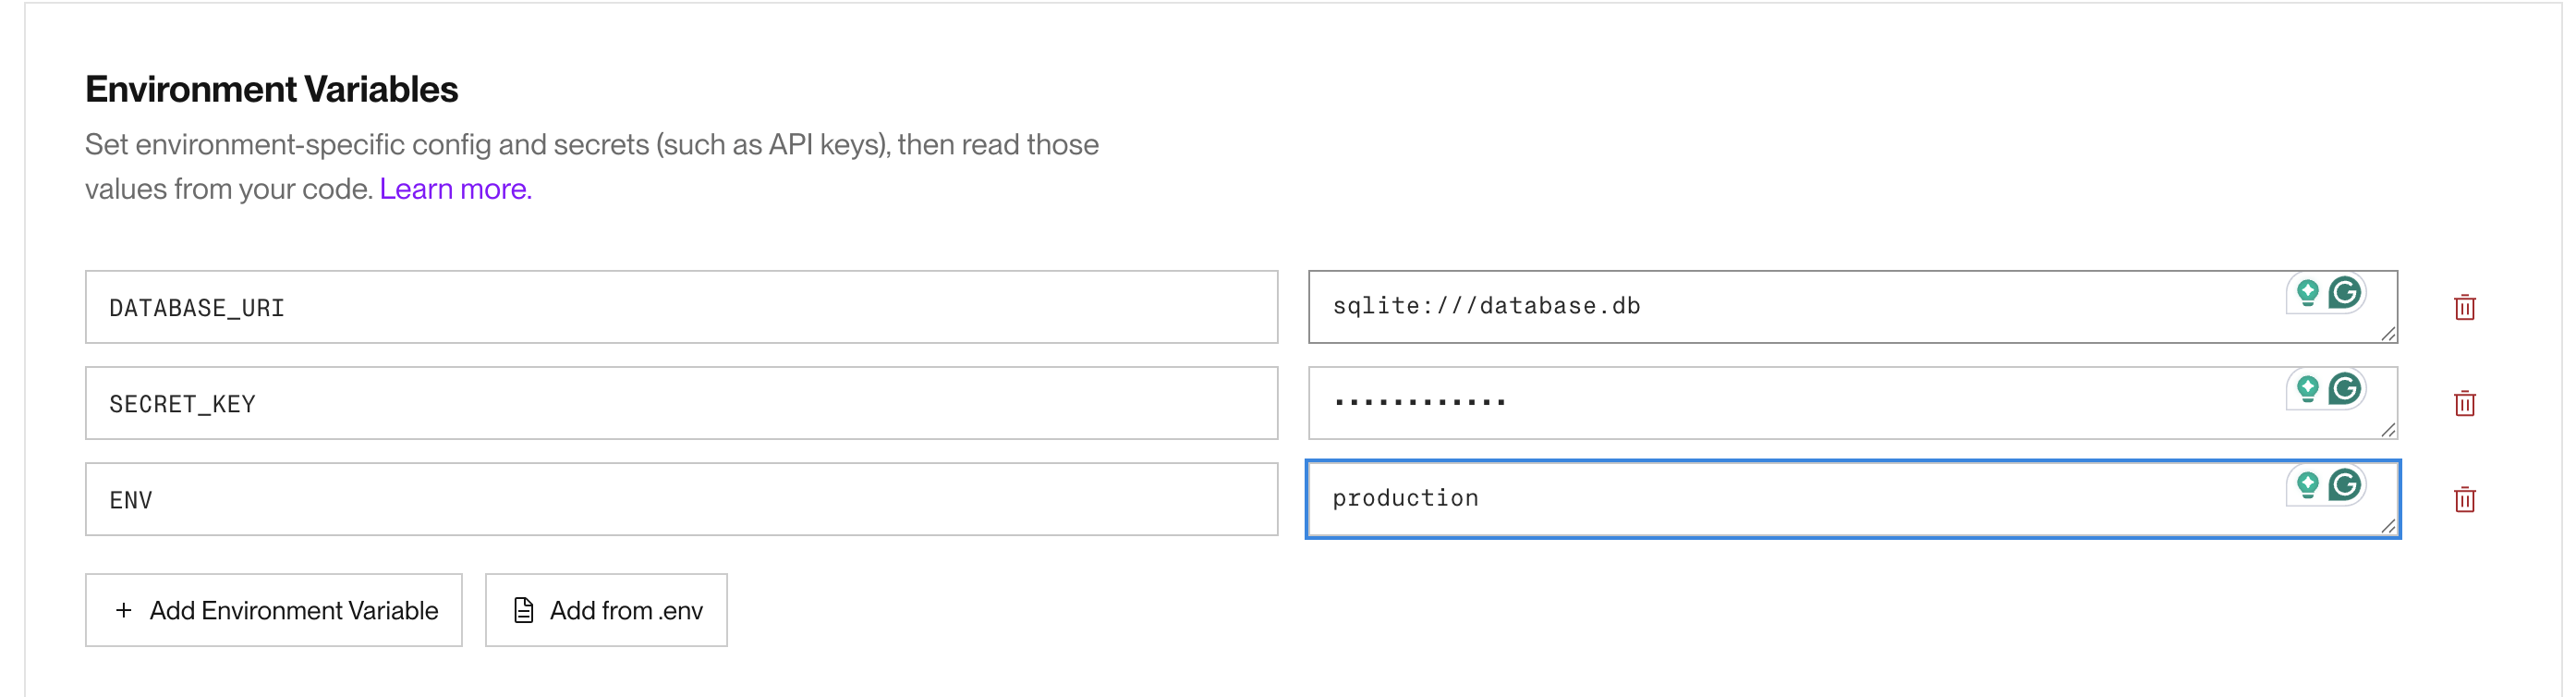2576x697 pixels.
Task: Click lightbulb icon in production value field
Action: [x=2307, y=485]
